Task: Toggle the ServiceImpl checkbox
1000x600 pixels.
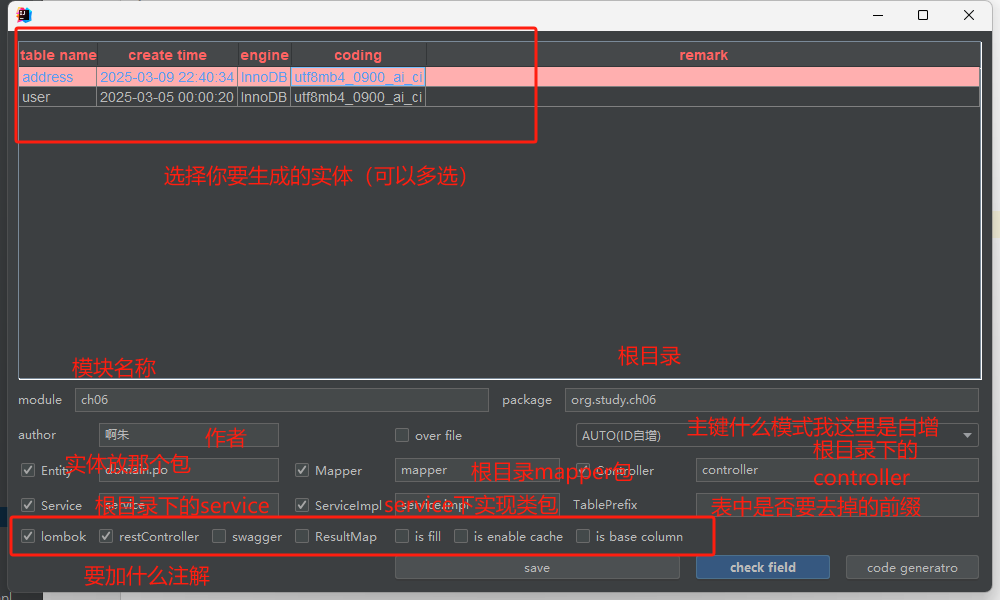Action: coord(301,505)
